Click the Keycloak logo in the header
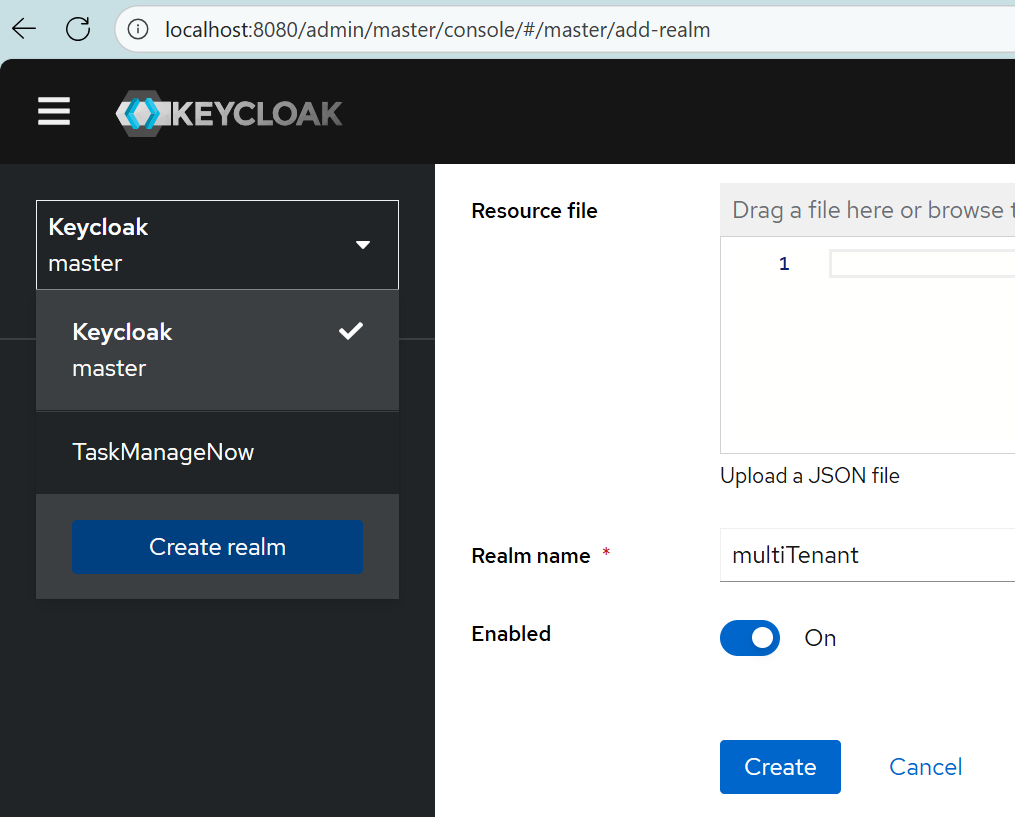The width and height of the screenshot is (1015, 817). point(229,113)
